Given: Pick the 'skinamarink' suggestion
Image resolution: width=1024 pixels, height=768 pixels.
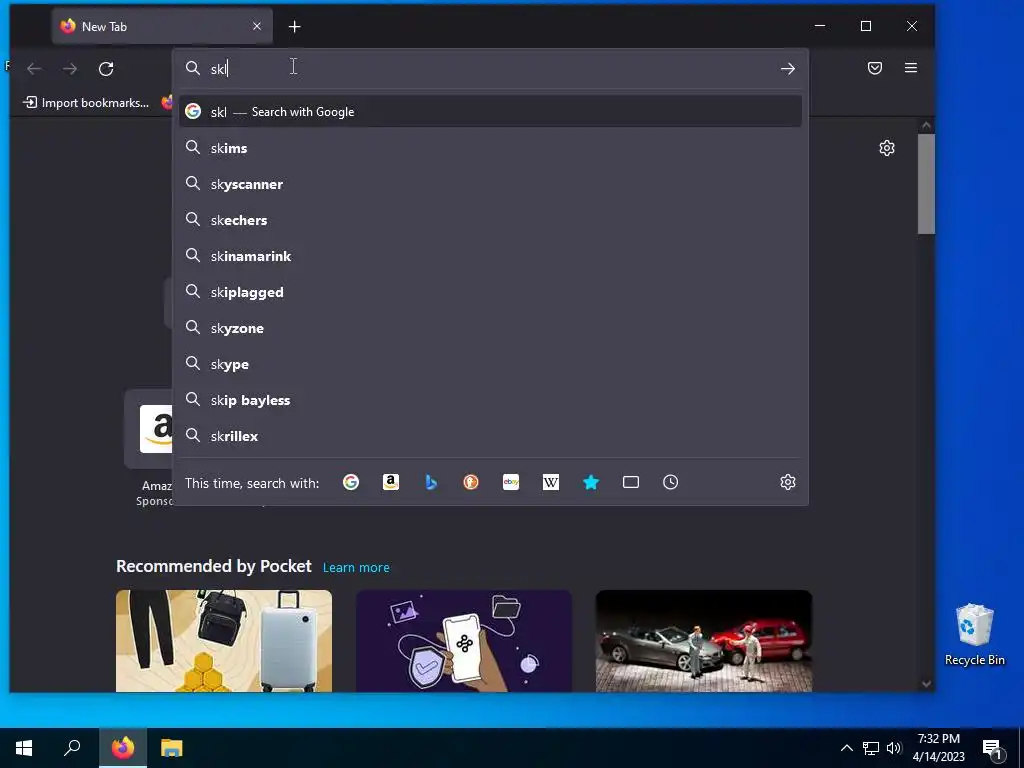Looking at the screenshot, I should tap(490, 256).
